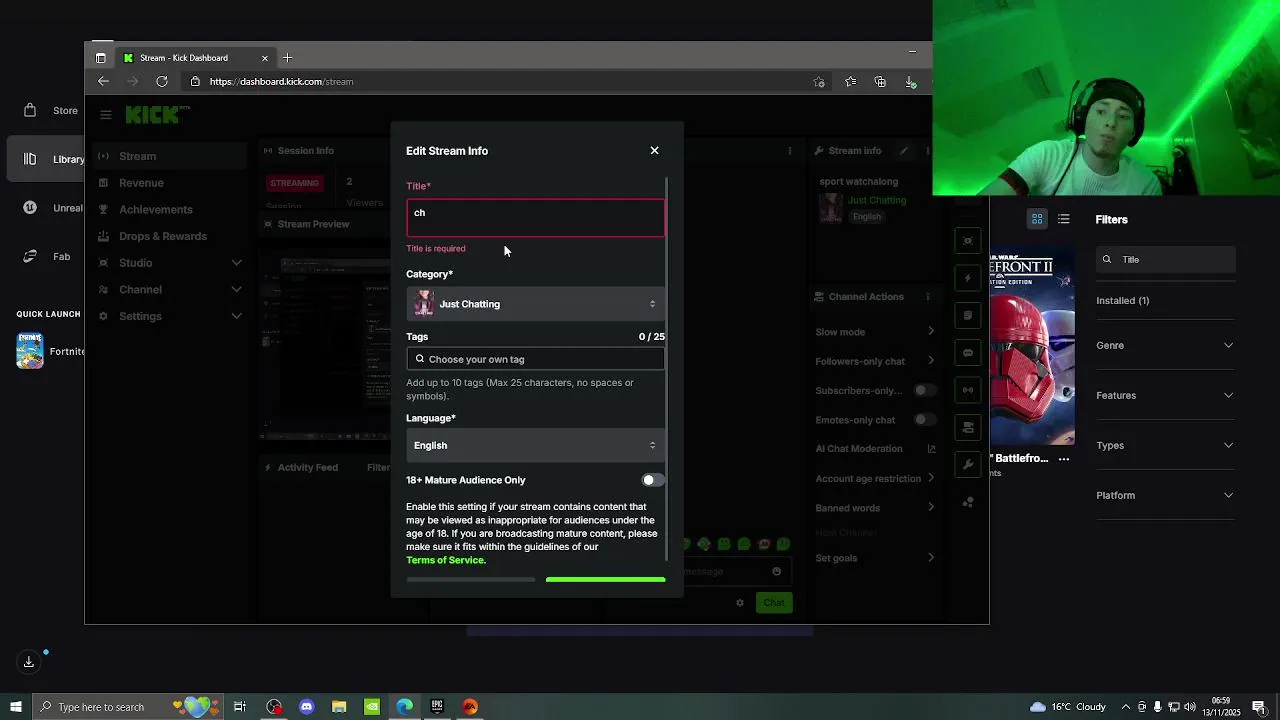Expand Types filter in Epic launcher

click(x=1166, y=445)
